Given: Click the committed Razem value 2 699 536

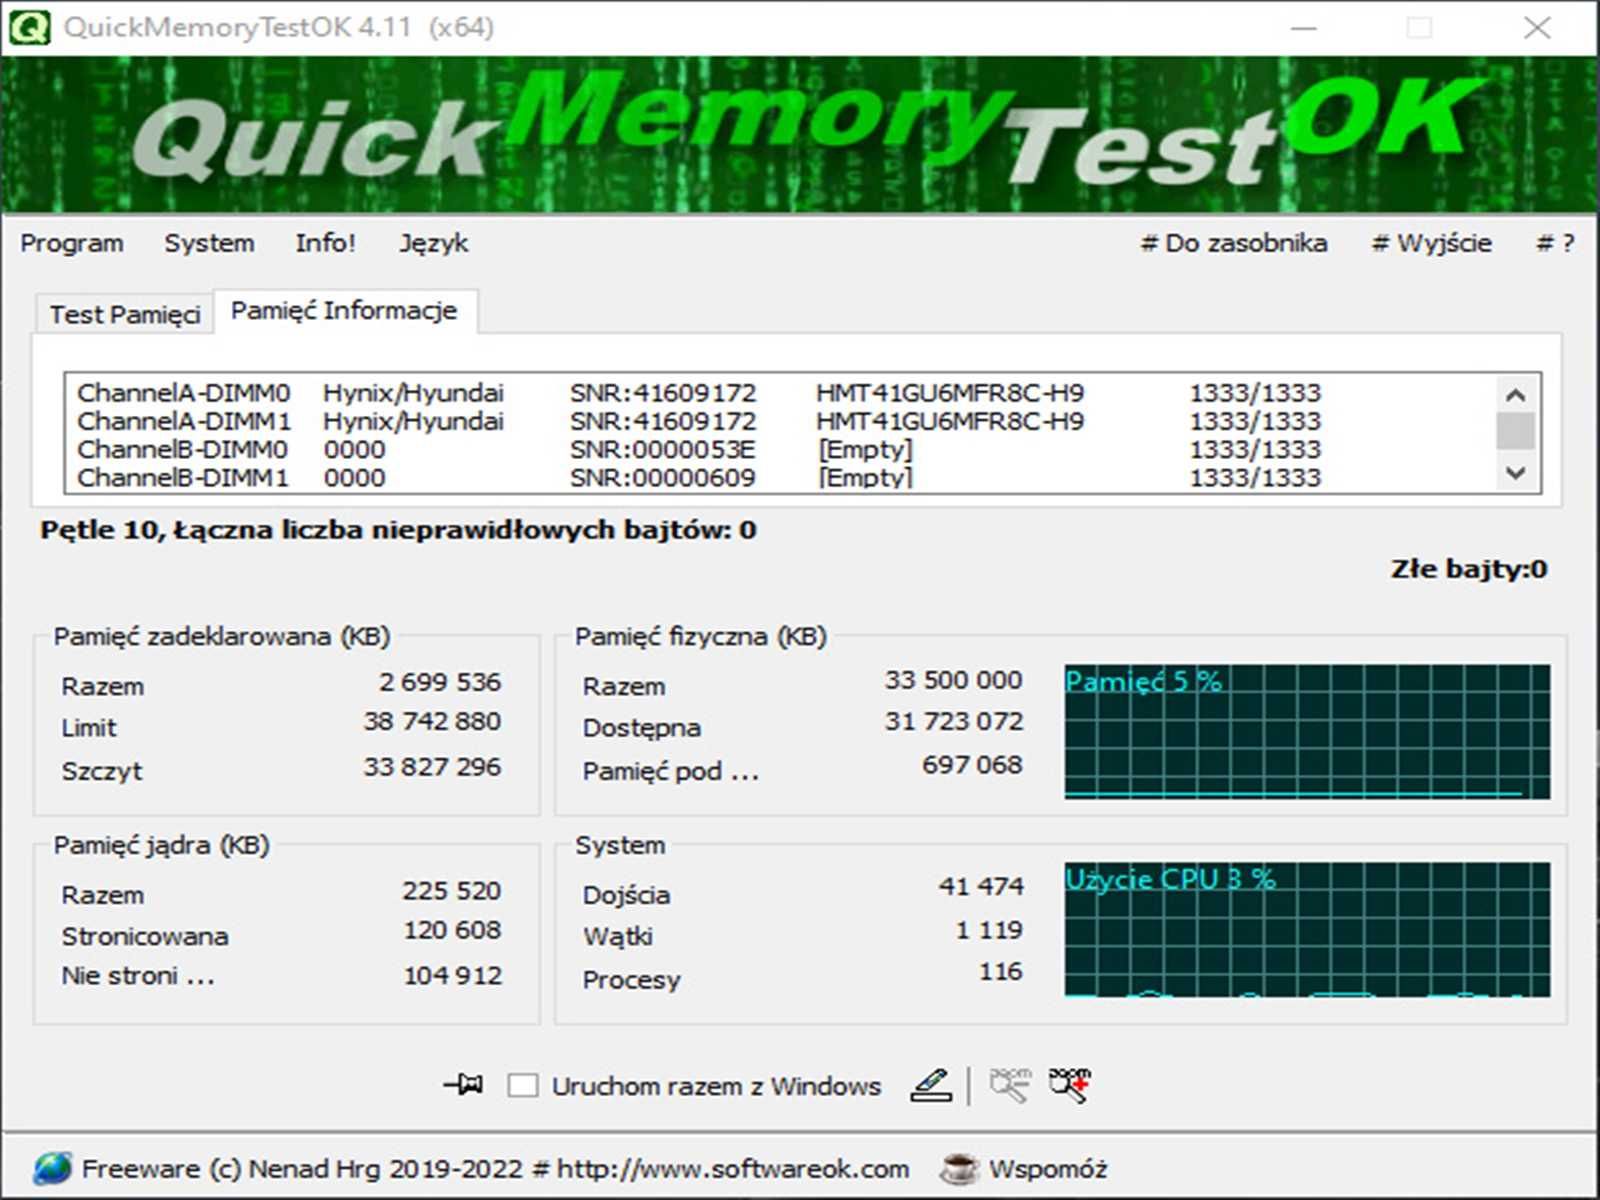Looking at the screenshot, I should (440, 682).
